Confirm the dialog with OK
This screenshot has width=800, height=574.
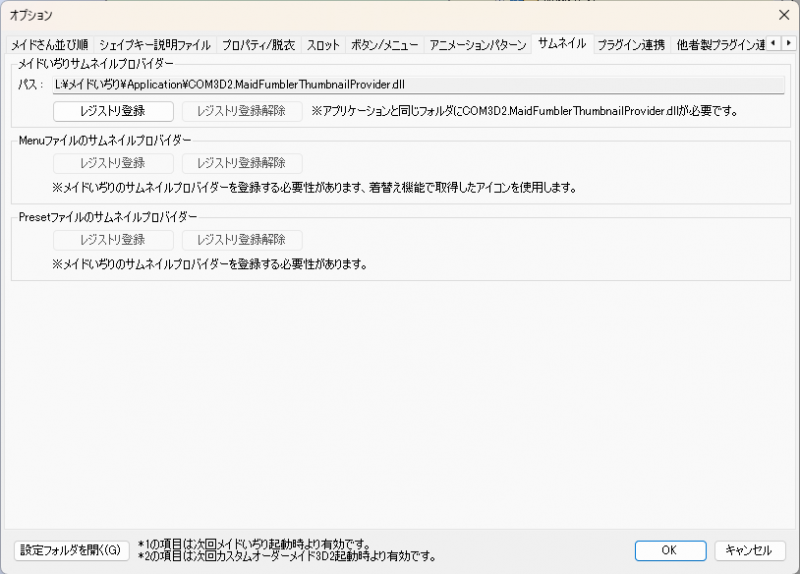[x=670, y=551]
